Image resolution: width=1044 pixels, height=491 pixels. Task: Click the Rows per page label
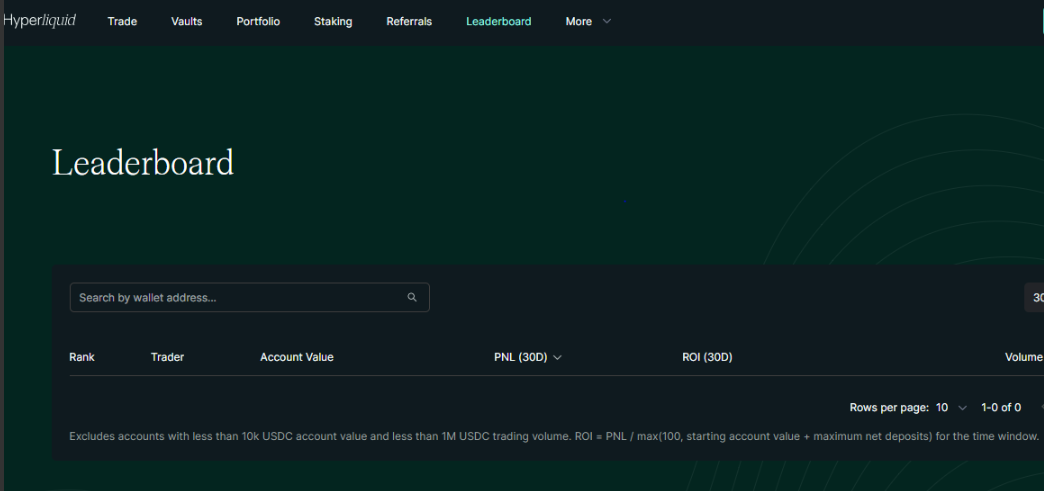[x=889, y=407]
